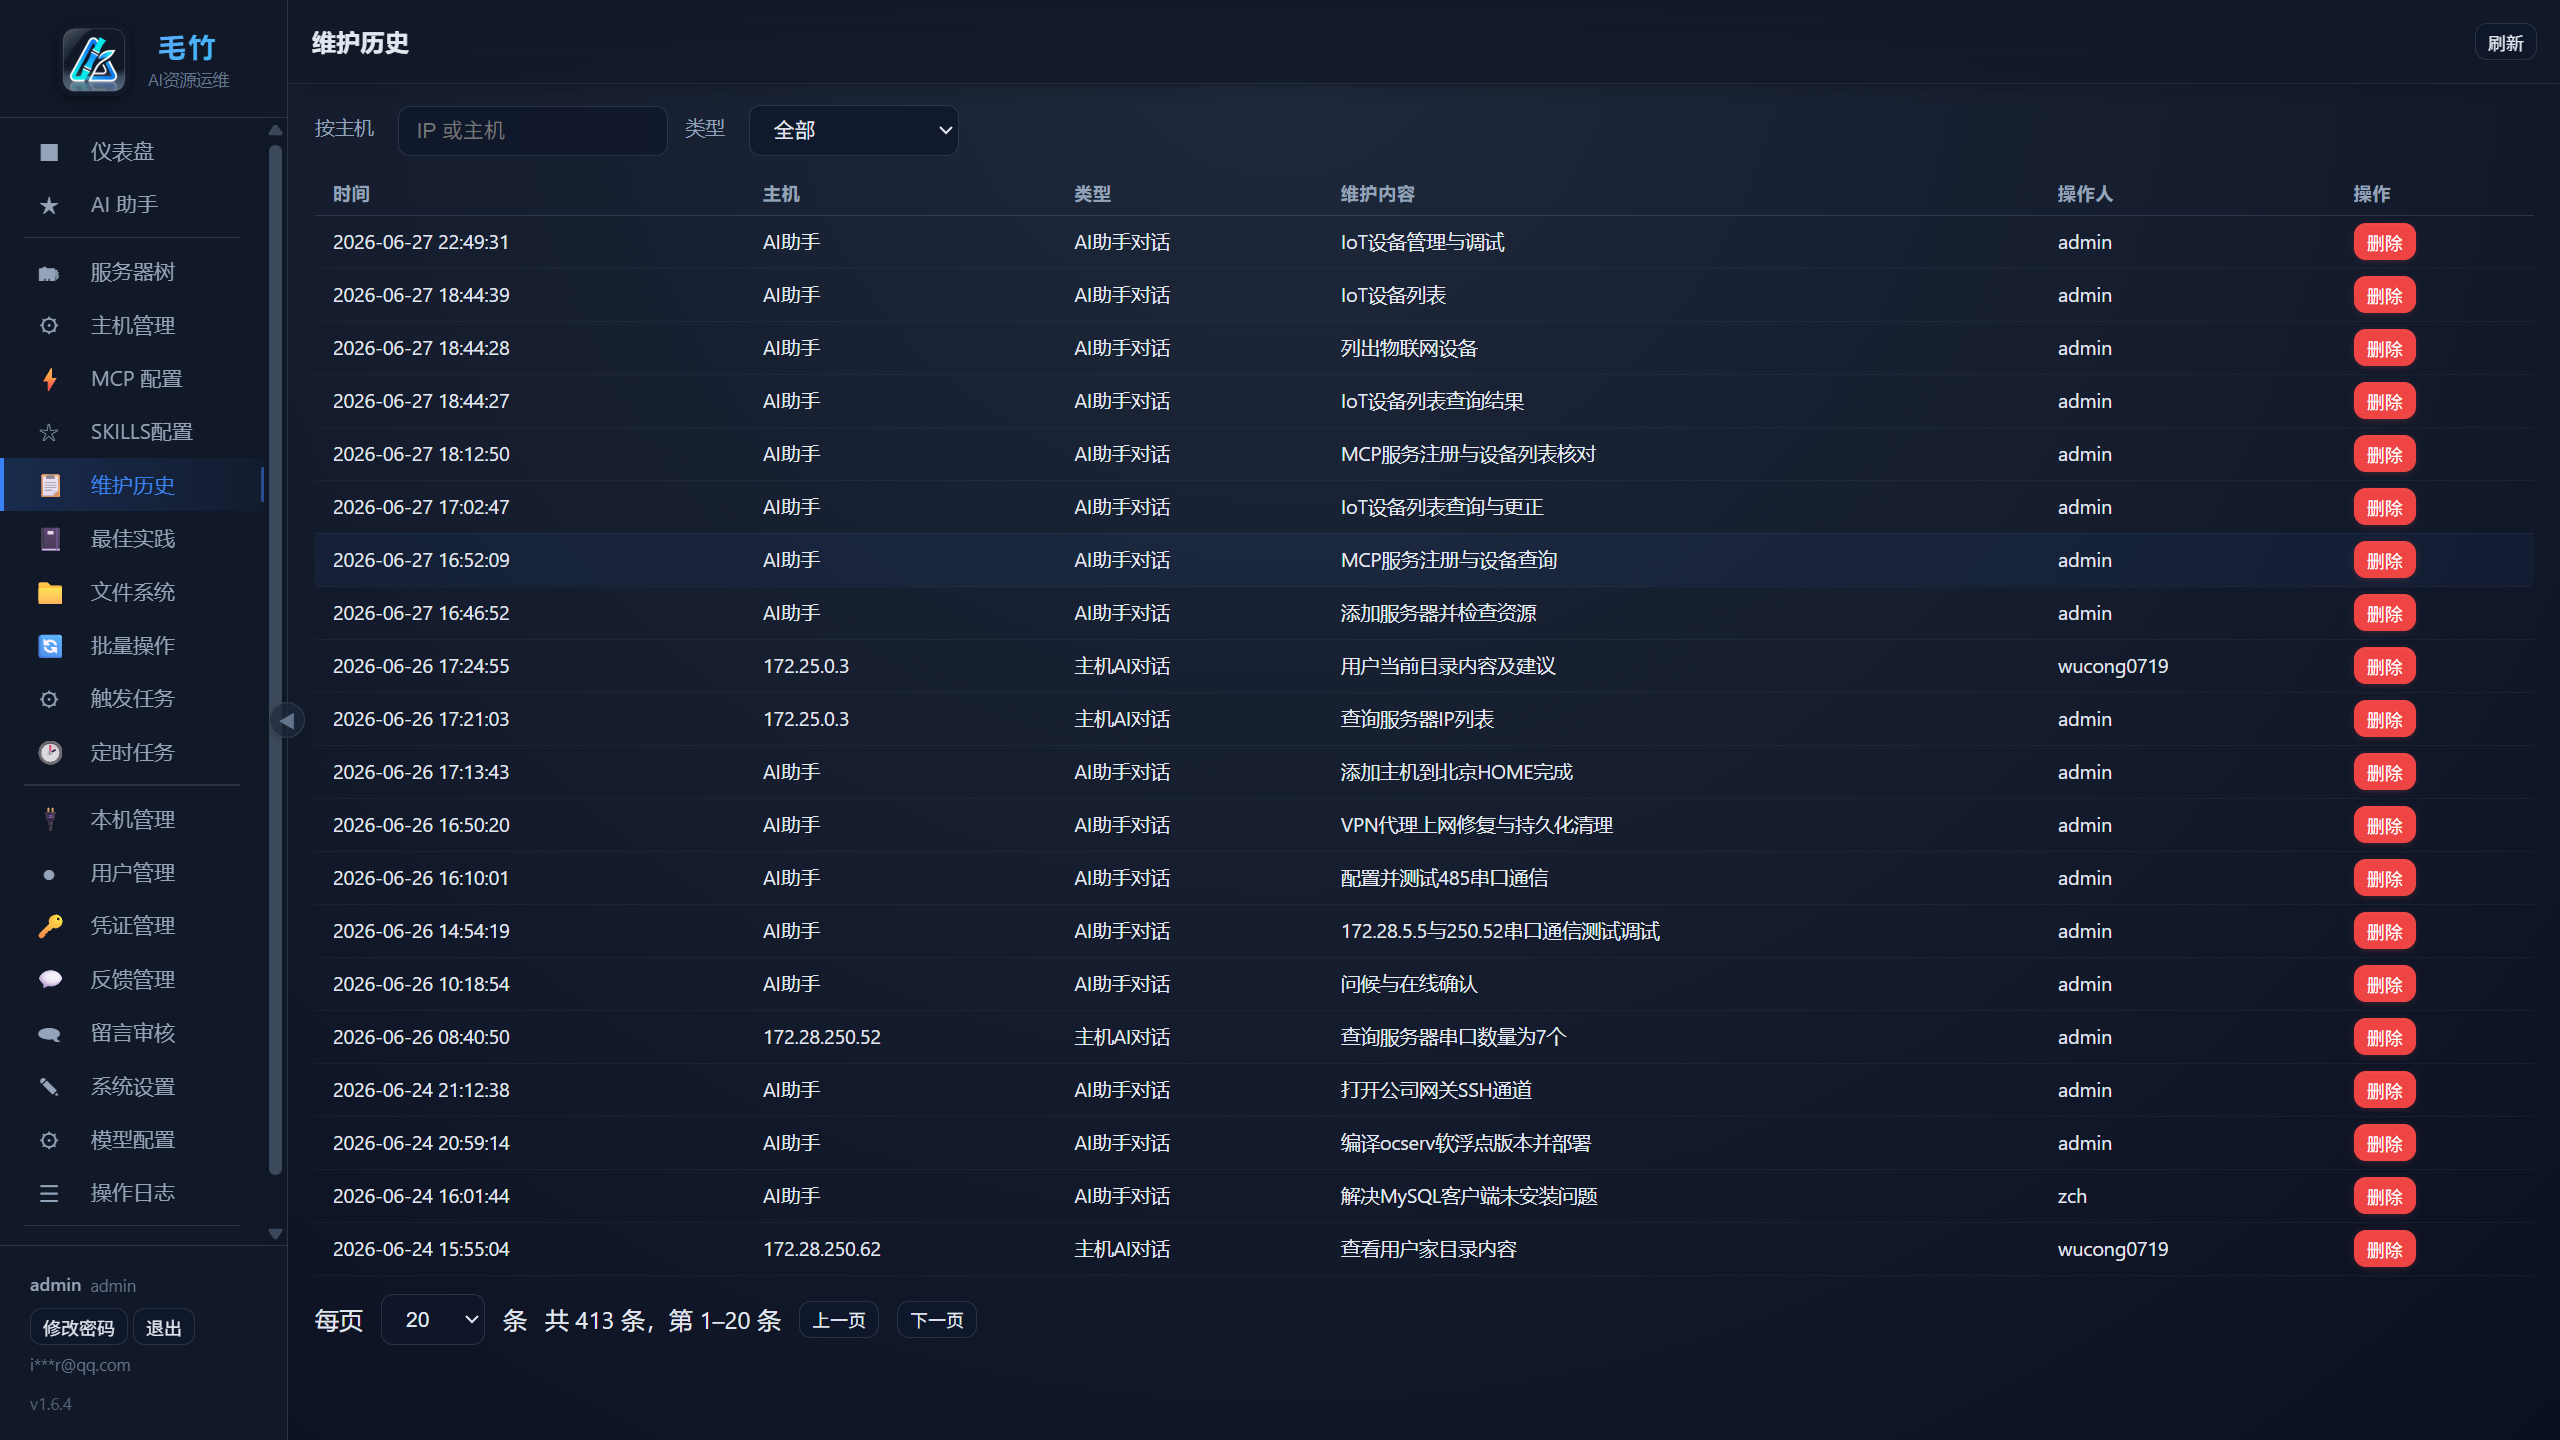Click the 模型配置 gear icon
Screen dimensions: 2560x1440
click(49, 1140)
